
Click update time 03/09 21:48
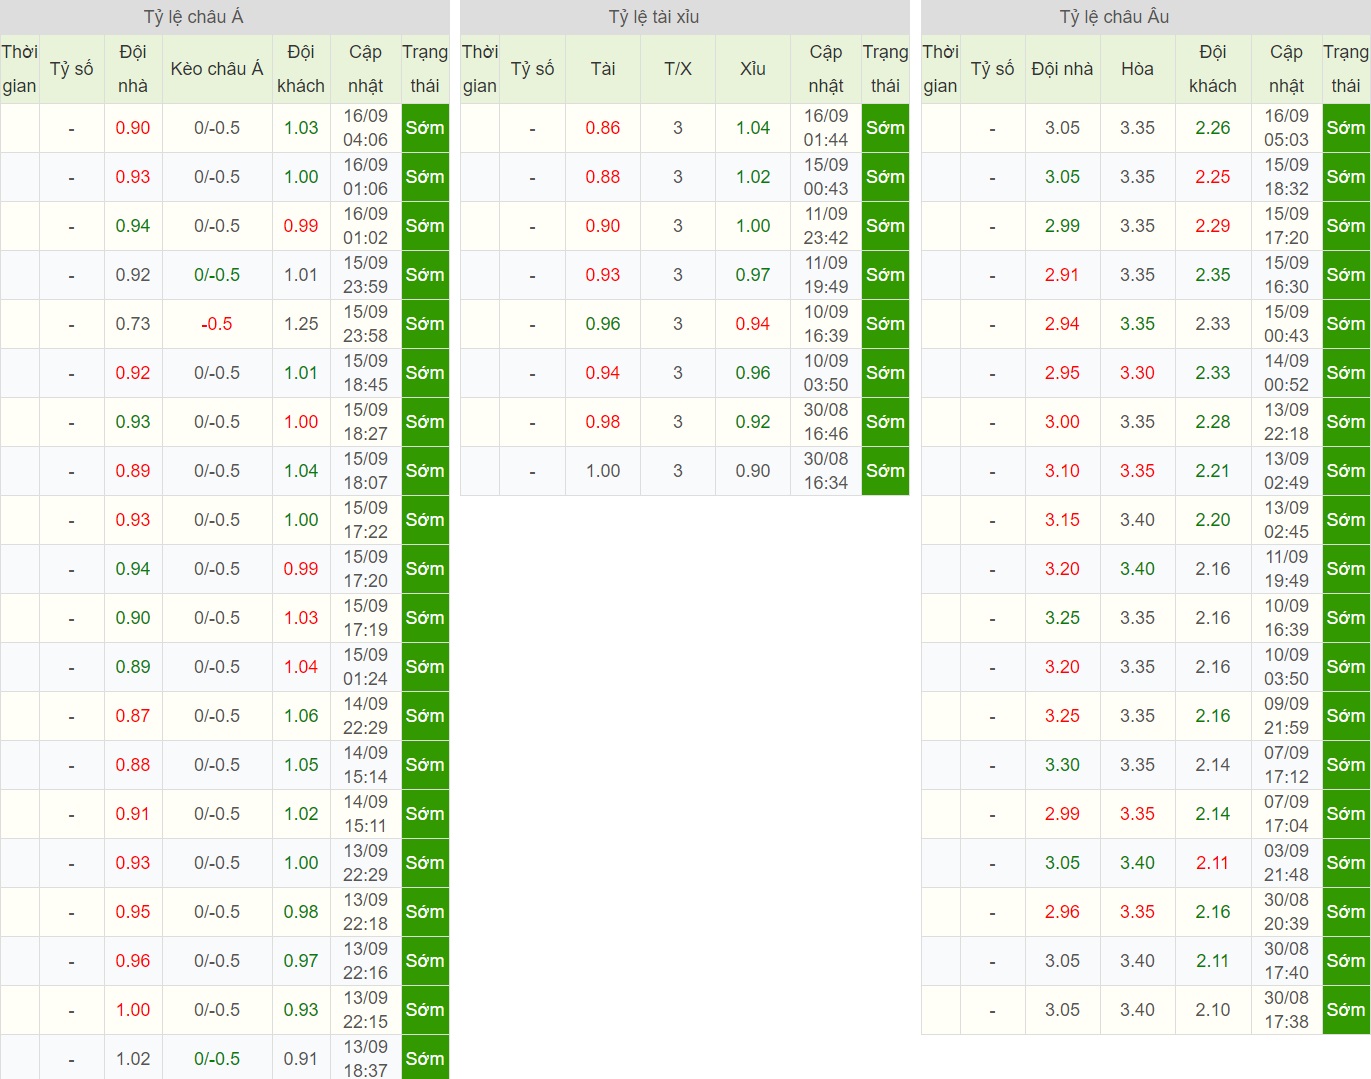coord(1286,863)
